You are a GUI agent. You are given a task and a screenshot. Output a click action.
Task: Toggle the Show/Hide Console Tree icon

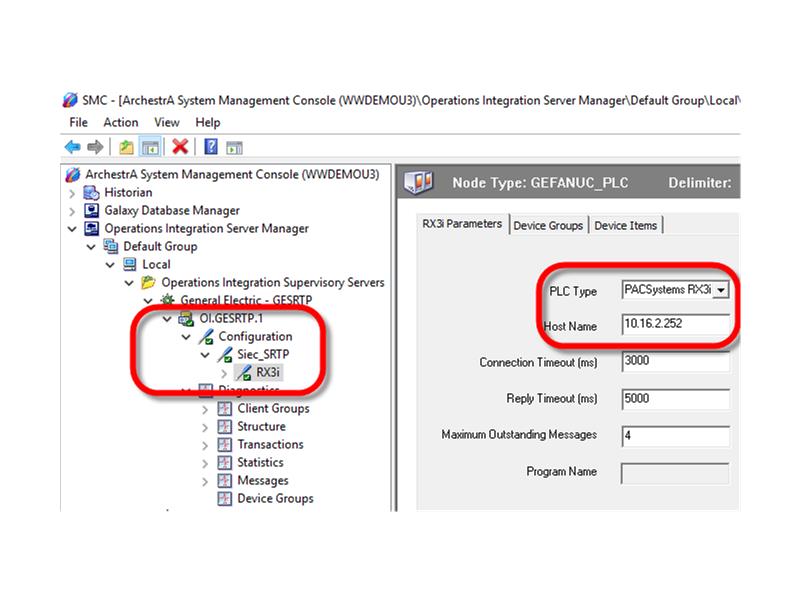(x=151, y=147)
